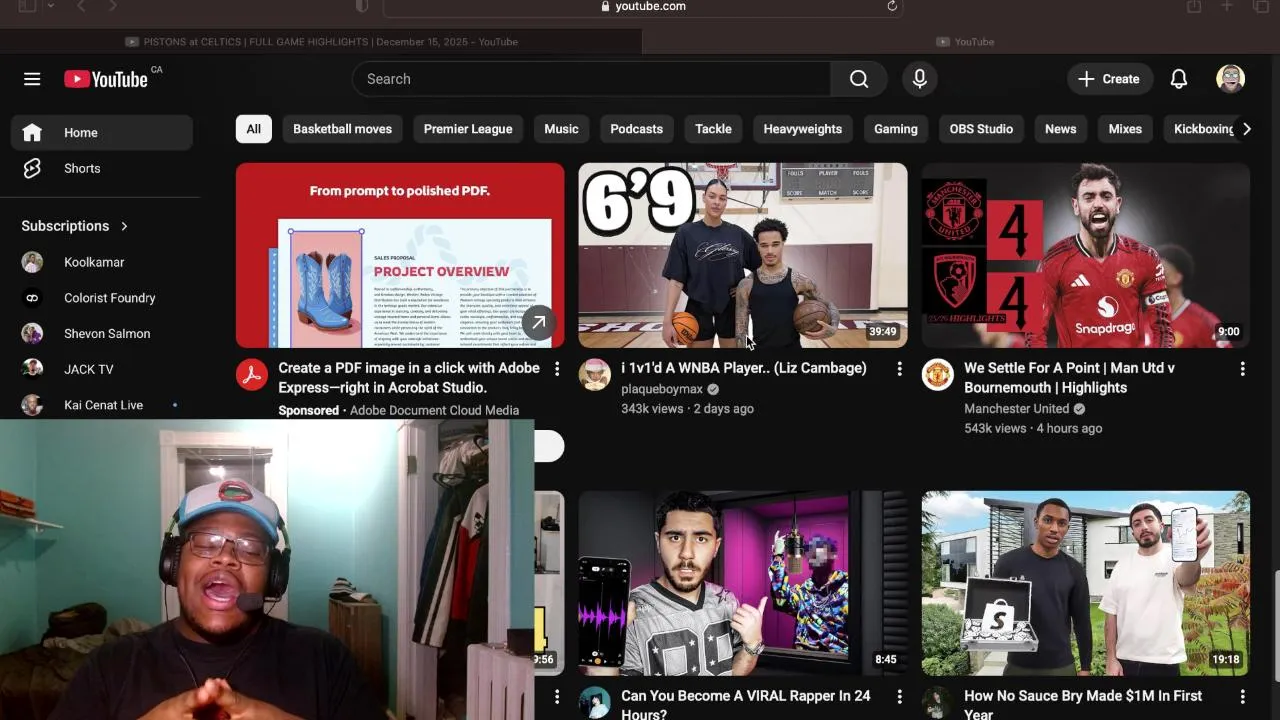Select the Podcasts filter chip
1280x720 pixels.
click(x=637, y=129)
